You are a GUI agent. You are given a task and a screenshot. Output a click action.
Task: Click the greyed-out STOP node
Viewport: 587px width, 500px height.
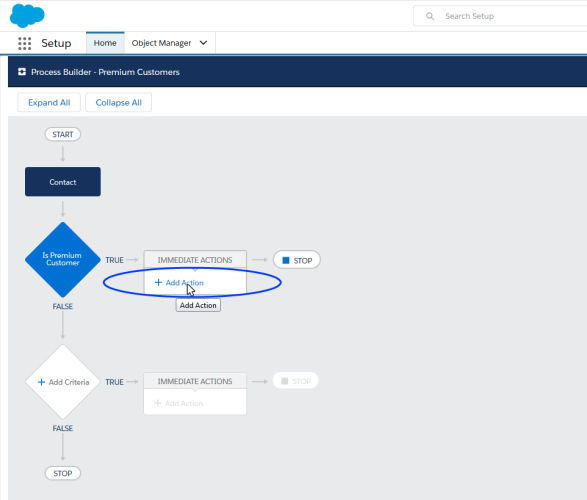296,381
